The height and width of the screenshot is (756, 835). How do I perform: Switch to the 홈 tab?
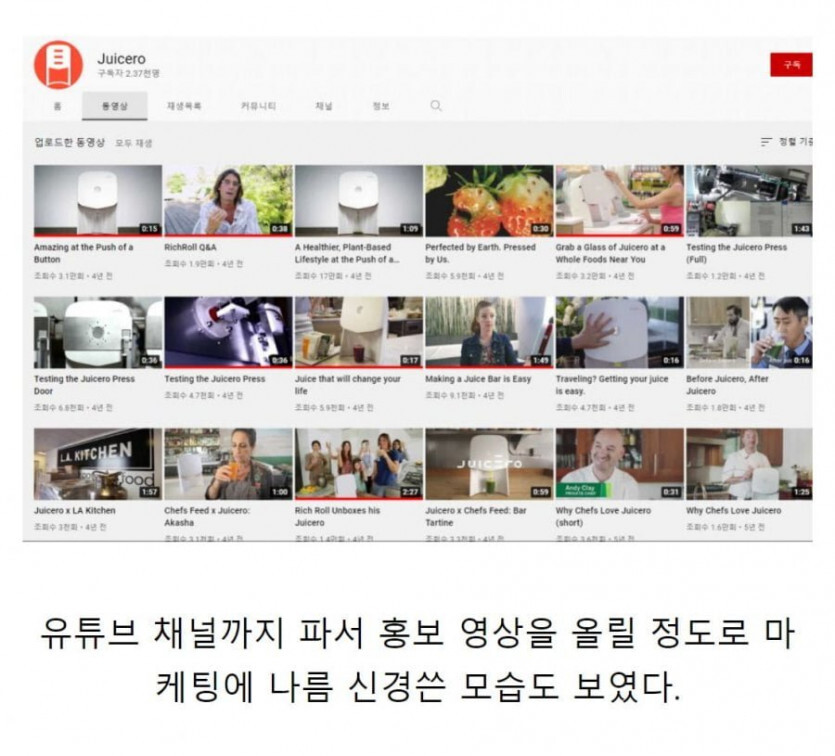(x=58, y=106)
